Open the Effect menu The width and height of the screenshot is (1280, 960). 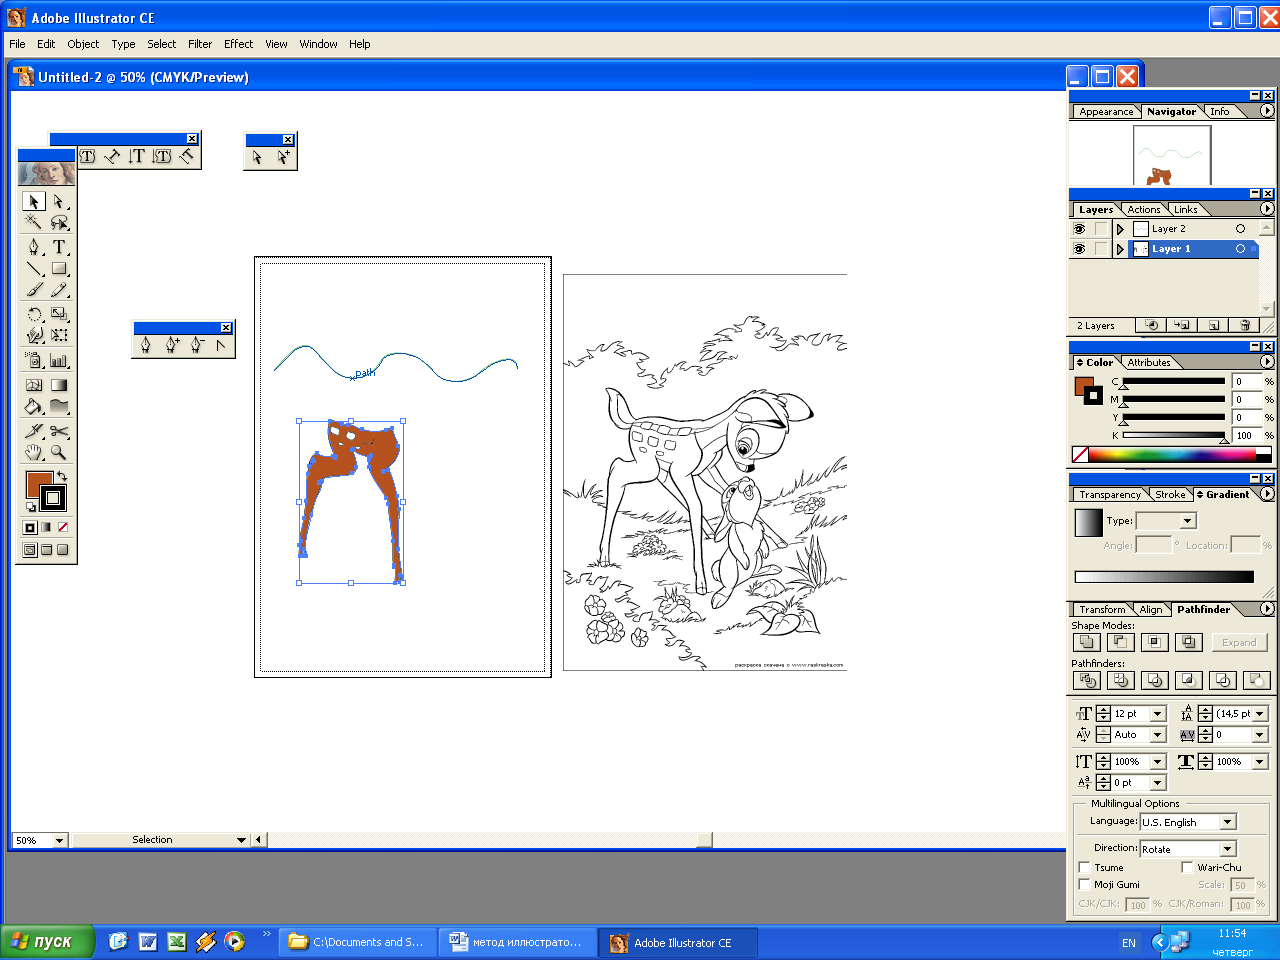[238, 44]
